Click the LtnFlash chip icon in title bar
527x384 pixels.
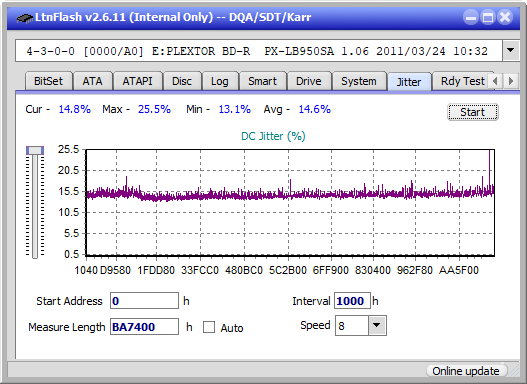point(24,17)
